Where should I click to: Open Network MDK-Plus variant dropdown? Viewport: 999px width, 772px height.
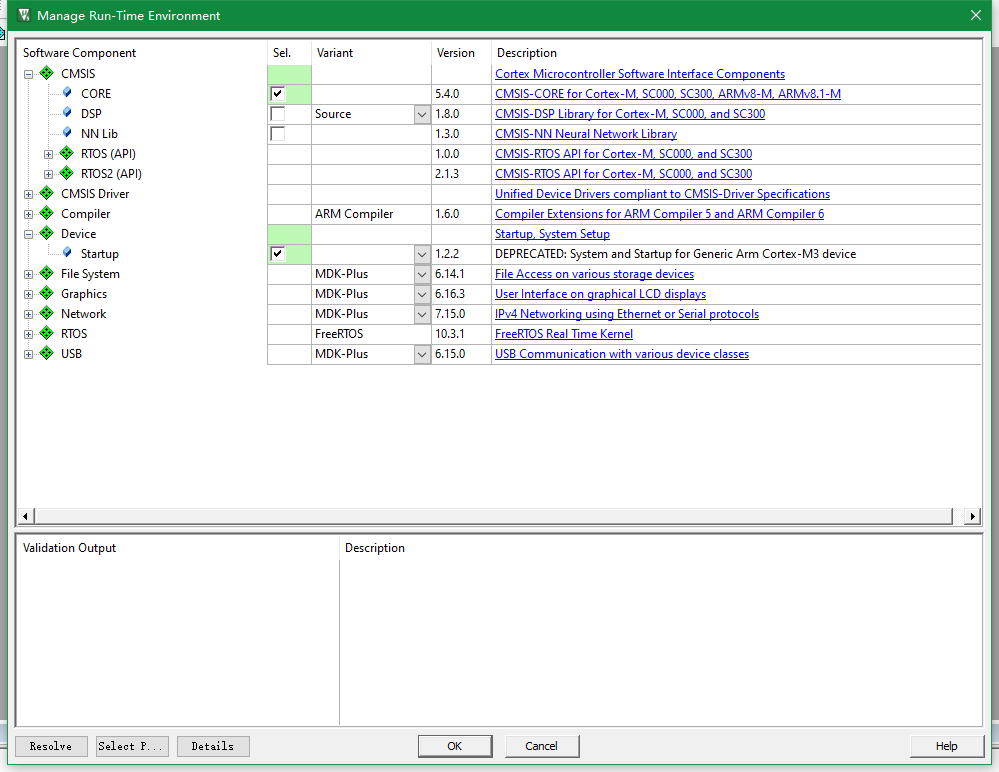pyautogui.click(x=422, y=314)
